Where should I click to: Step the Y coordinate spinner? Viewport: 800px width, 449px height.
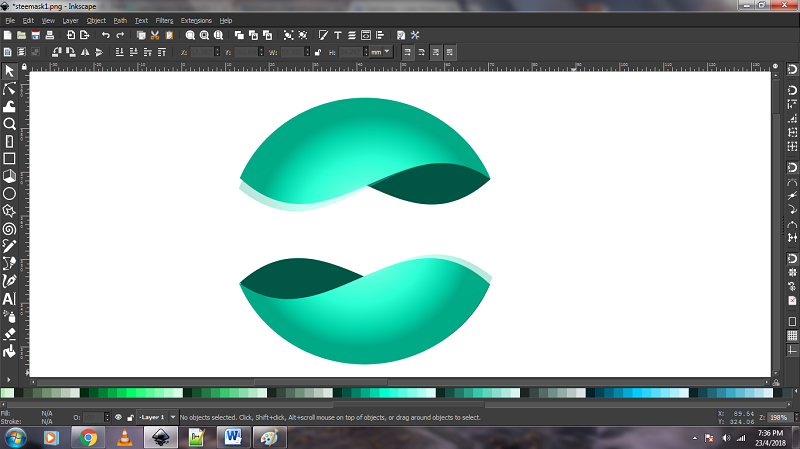coord(261,52)
